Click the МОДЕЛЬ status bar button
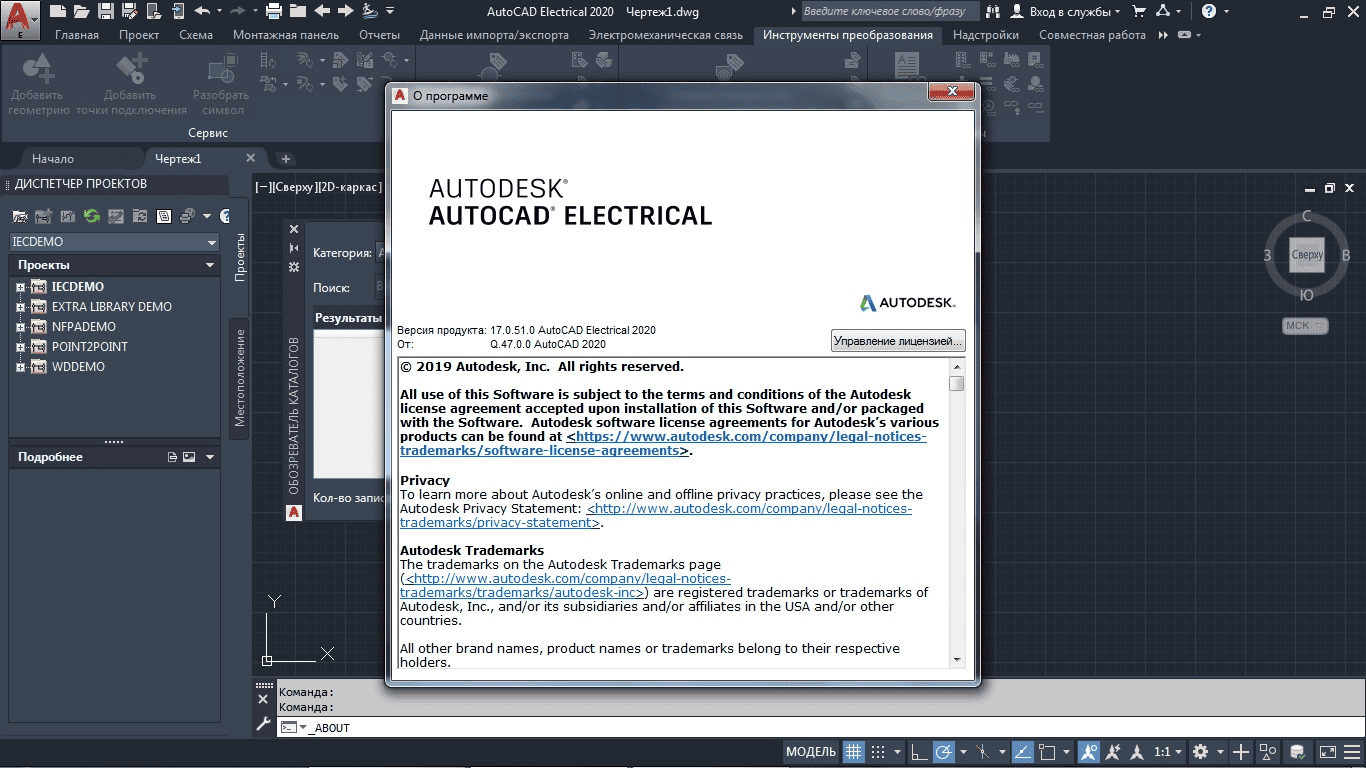1366x768 pixels. tap(811, 752)
